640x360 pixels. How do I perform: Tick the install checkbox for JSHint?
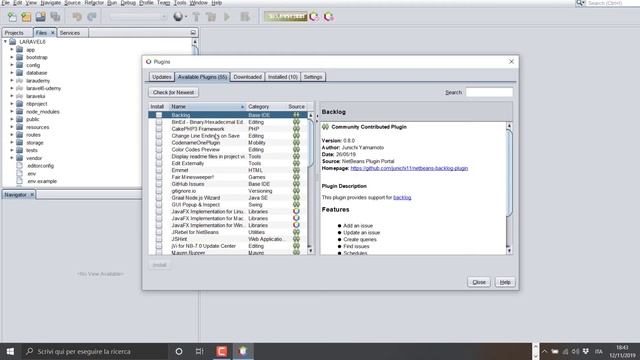tap(159, 239)
